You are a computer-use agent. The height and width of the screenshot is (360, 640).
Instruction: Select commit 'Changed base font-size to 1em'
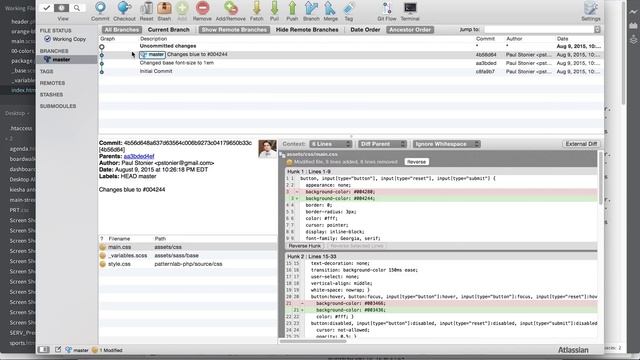[351, 63]
